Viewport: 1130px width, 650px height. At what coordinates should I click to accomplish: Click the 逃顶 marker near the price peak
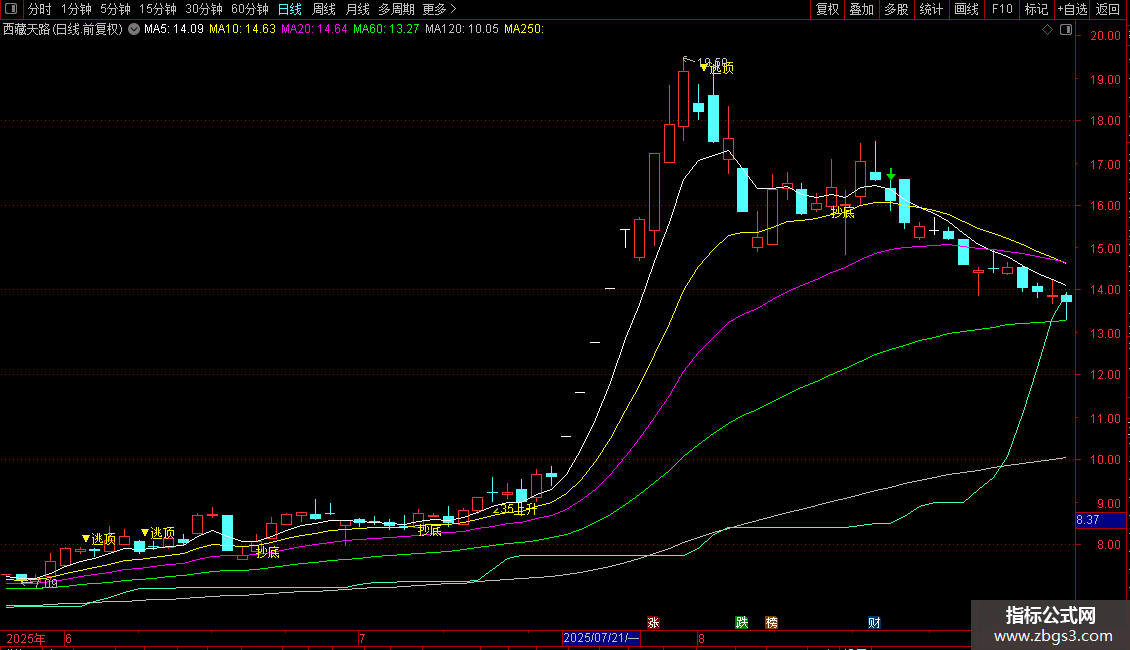click(x=716, y=68)
